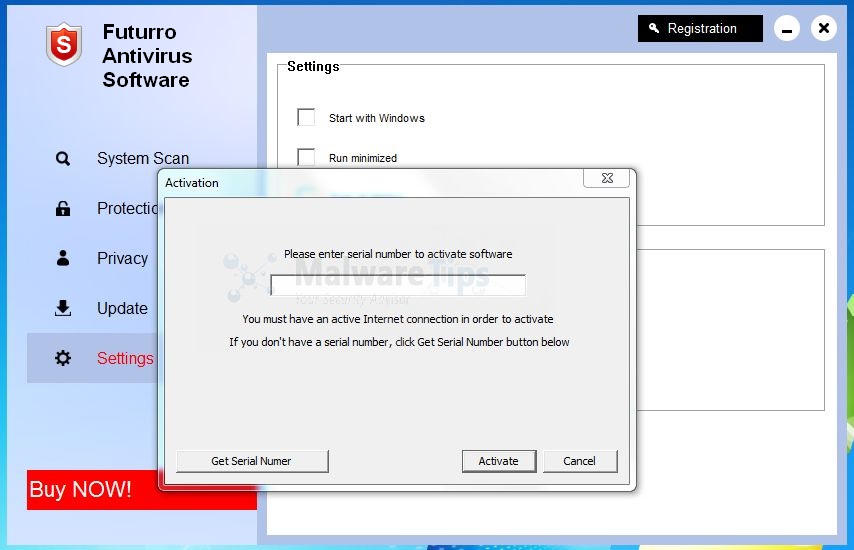This screenshot has height=550, width=854.
Task: Click the Get Serial Numer button
Action: click(252, 461)
